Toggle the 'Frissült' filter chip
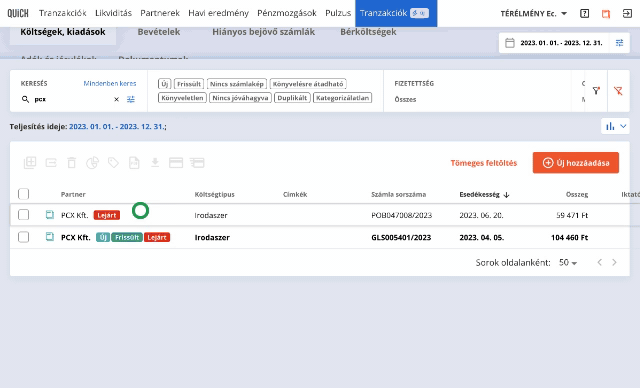Screen dimensions: 640x388 (x=189, y=84)
